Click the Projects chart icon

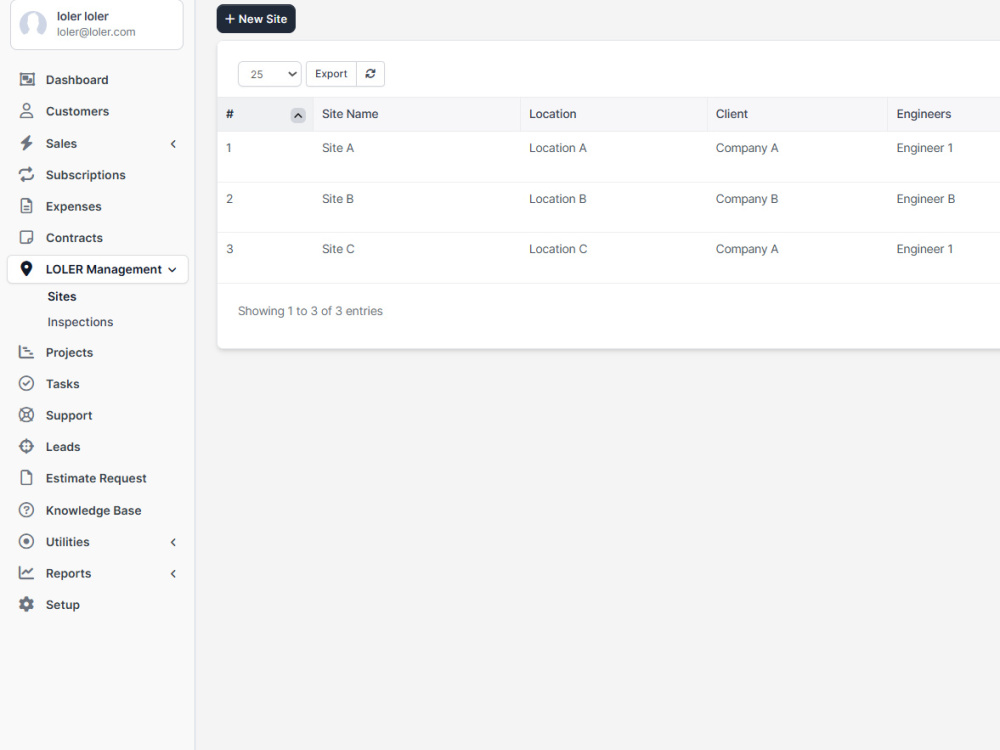(x=26, y=351)
